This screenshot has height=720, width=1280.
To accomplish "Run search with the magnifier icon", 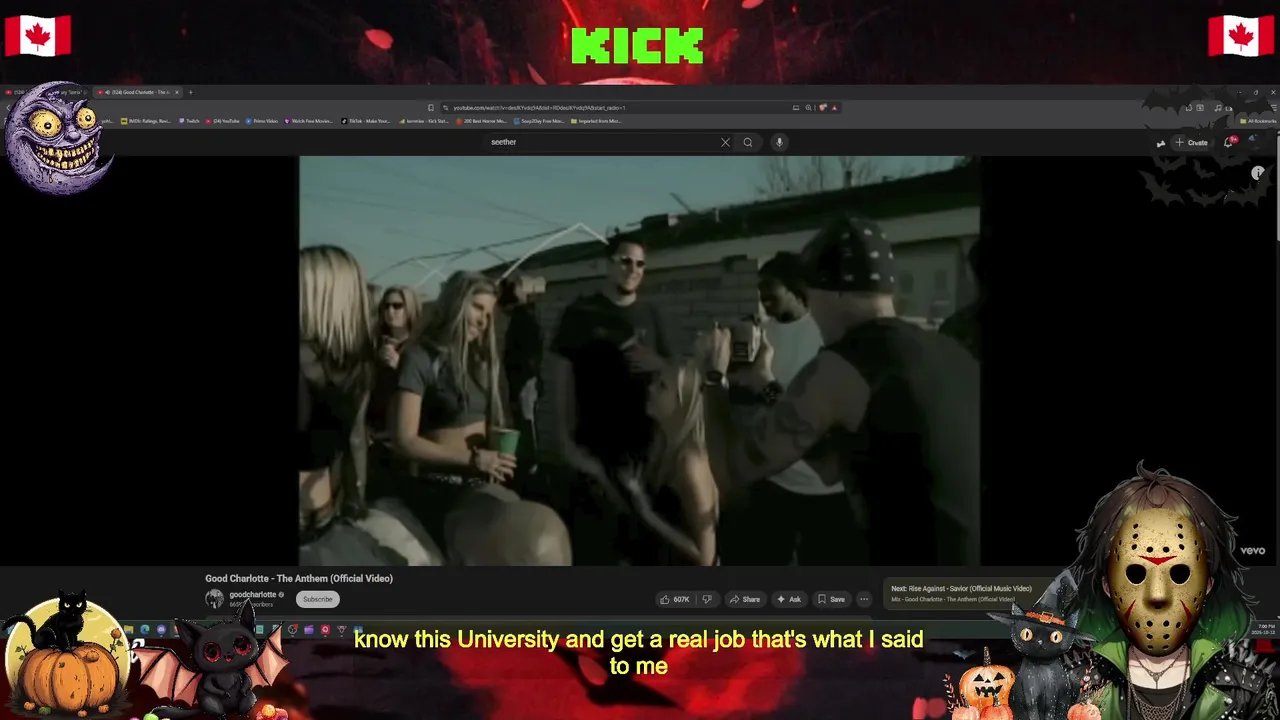I will [747, 142].
